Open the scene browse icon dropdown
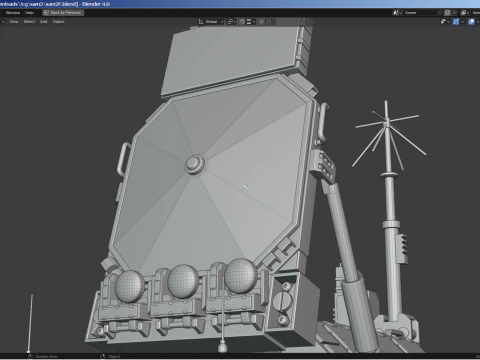The width and height of the screenshot is (480, 360). [397, 13]
